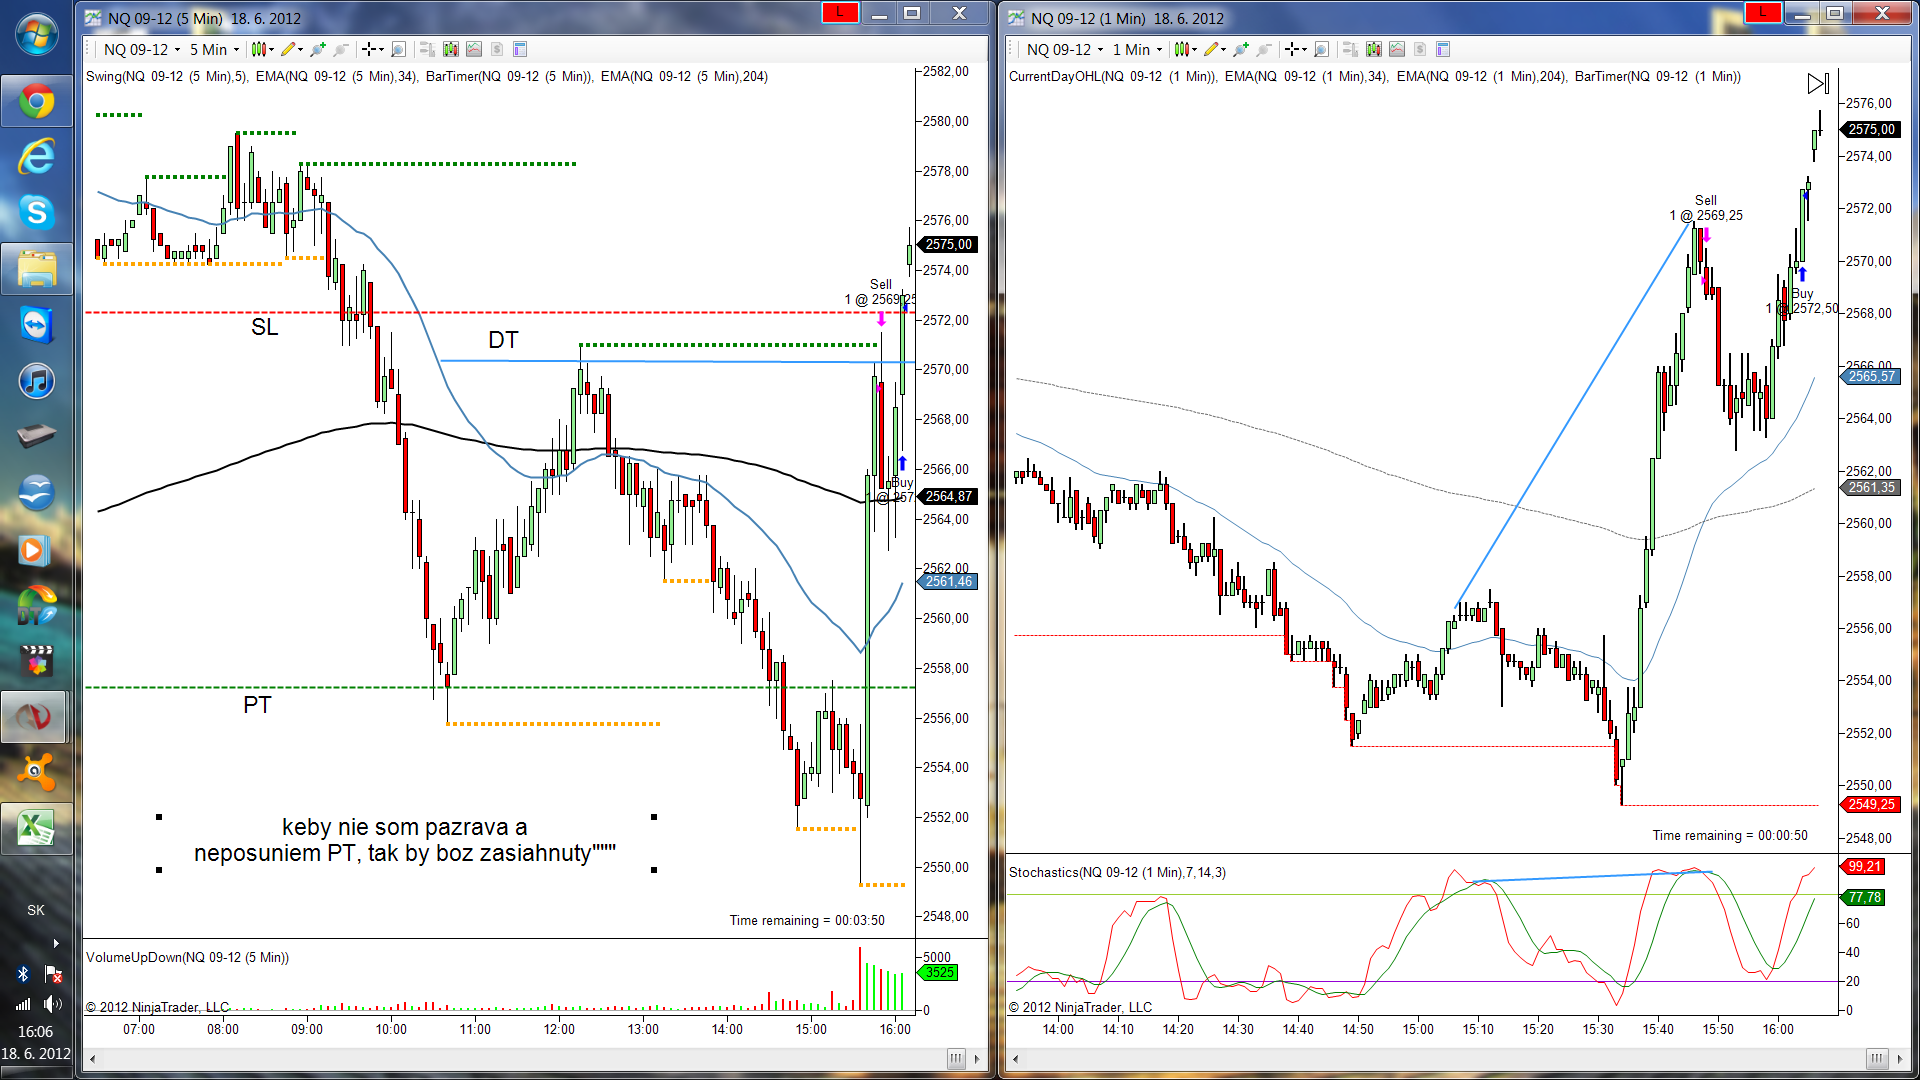Open Google Chrome from the taskbar

click(36, 101)
